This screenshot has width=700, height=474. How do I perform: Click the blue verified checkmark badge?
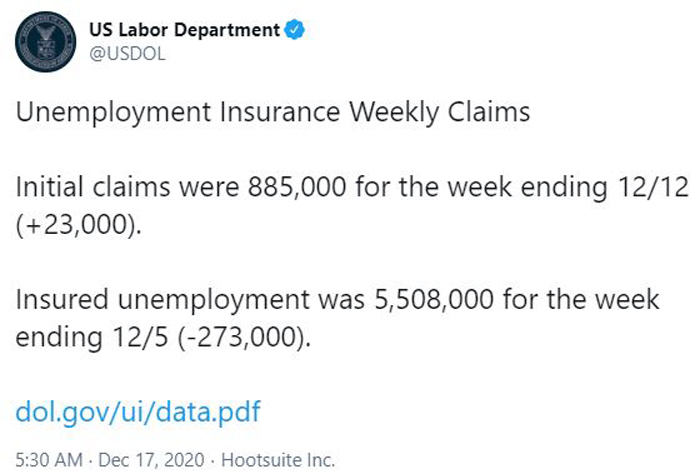pos(295,30)
